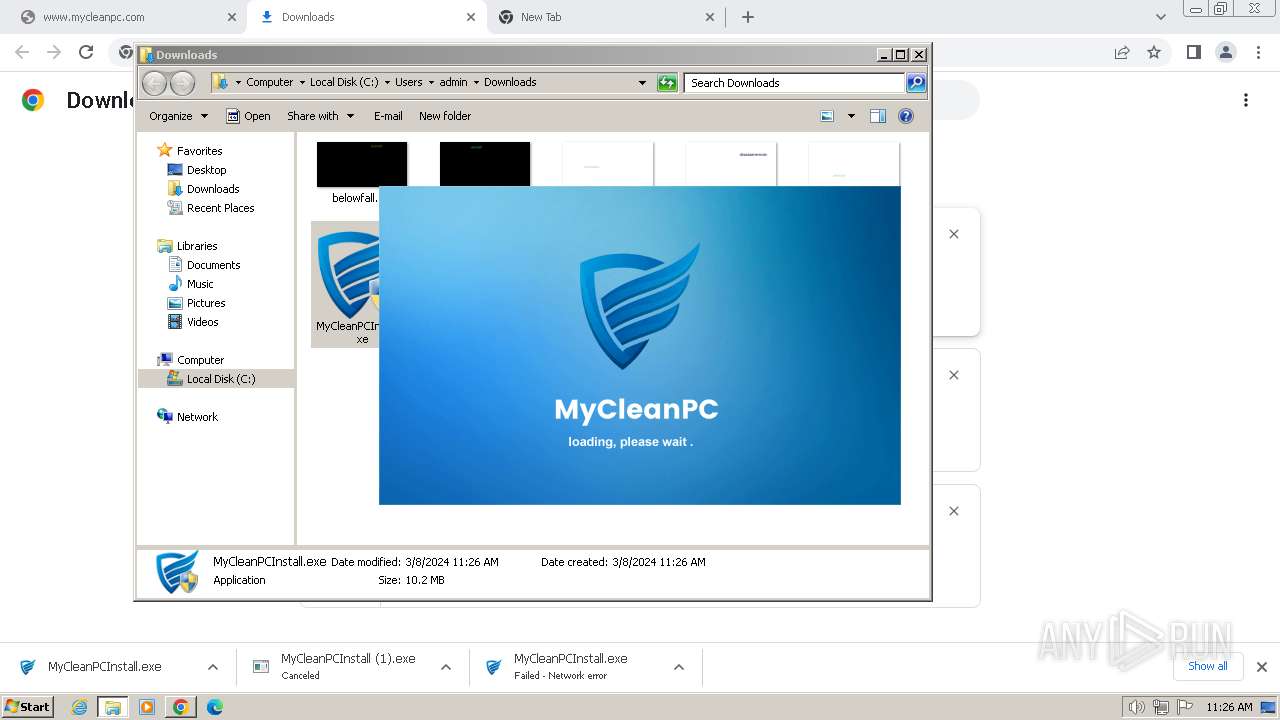The width and height of the screenshot is (1280, 720).
Task: Click the Search Downloads input field
Action: (795, 83)
